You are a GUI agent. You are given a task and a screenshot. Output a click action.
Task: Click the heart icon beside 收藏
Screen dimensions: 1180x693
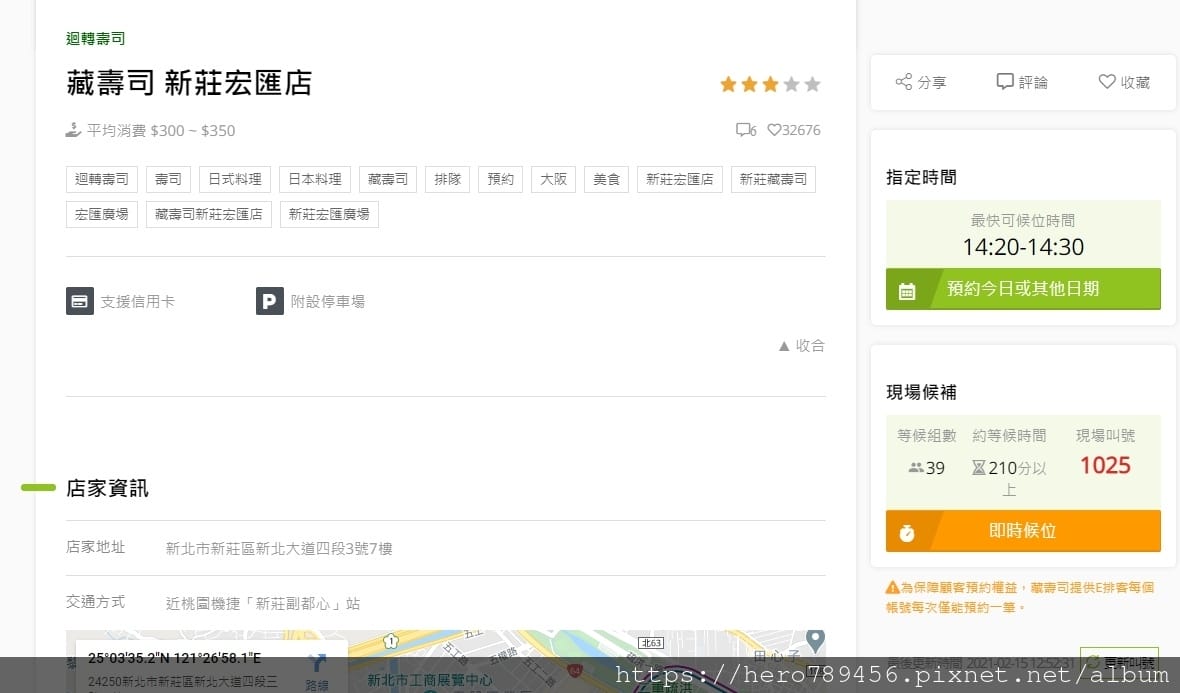(x=1106, y=81)
